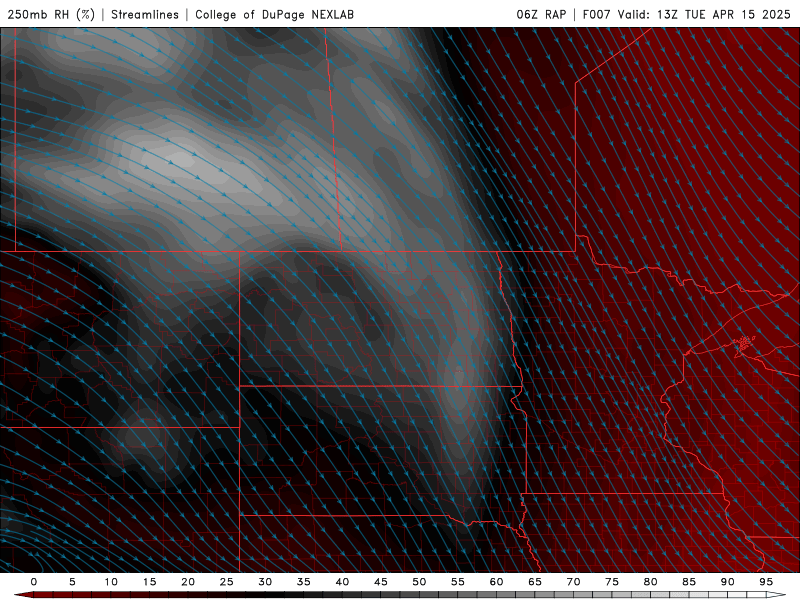Click 'Valid: 13Z TUE APR 15 2025' text
The height and width of the screenshot is (600, 800).
704,14
